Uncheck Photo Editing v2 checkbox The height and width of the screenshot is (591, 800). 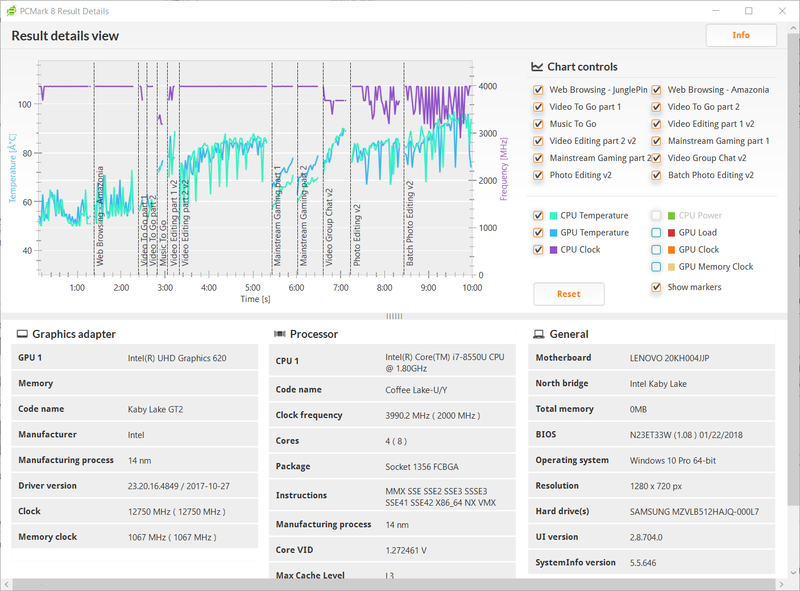tap(538, 175)
